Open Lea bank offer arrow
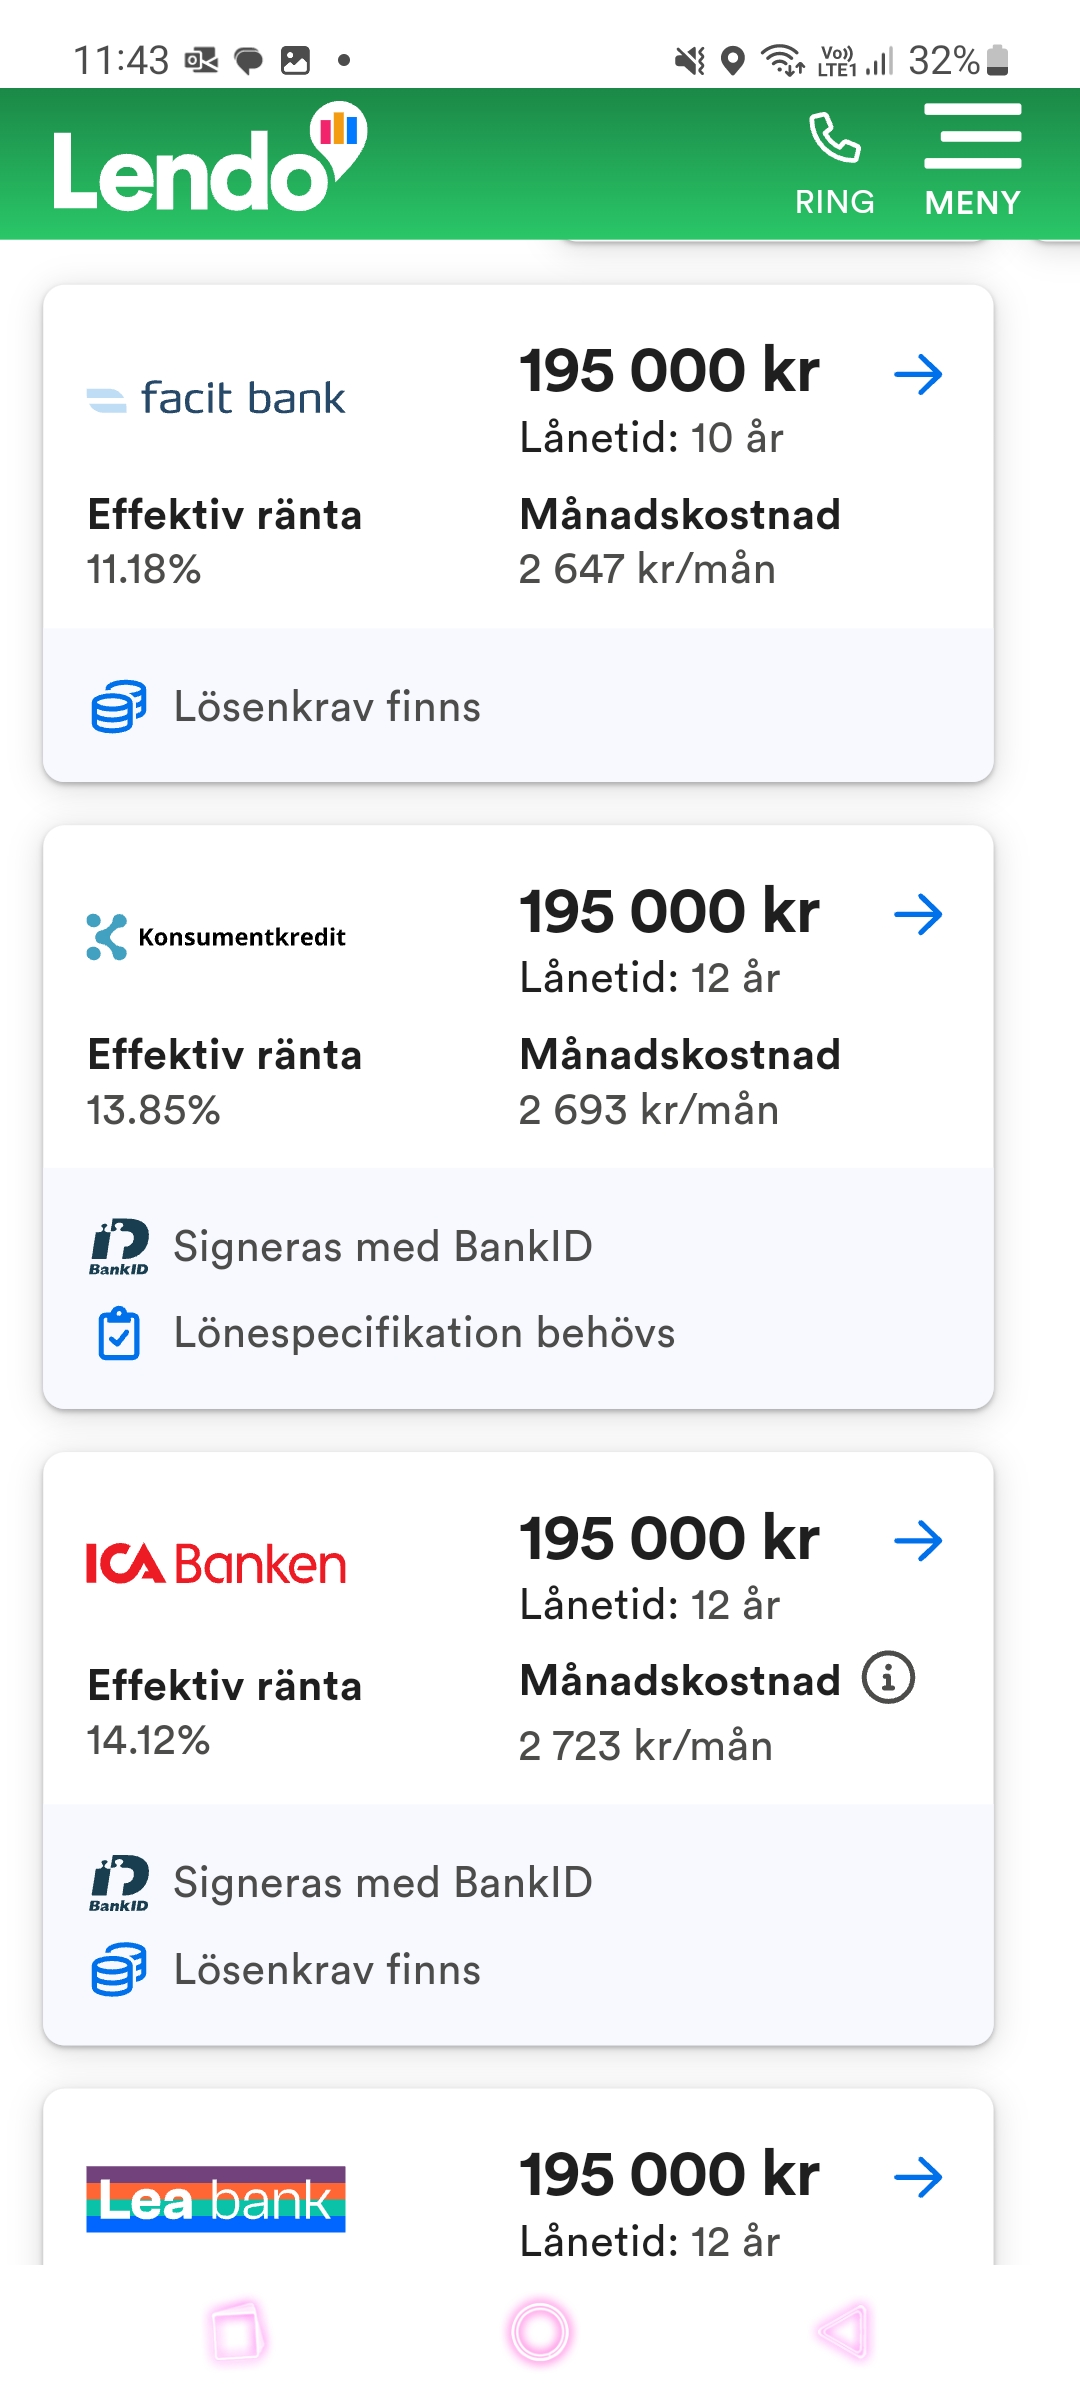Image resolution: width=1080 pixels, height=2400 pixels. (x=918, y=2177)
